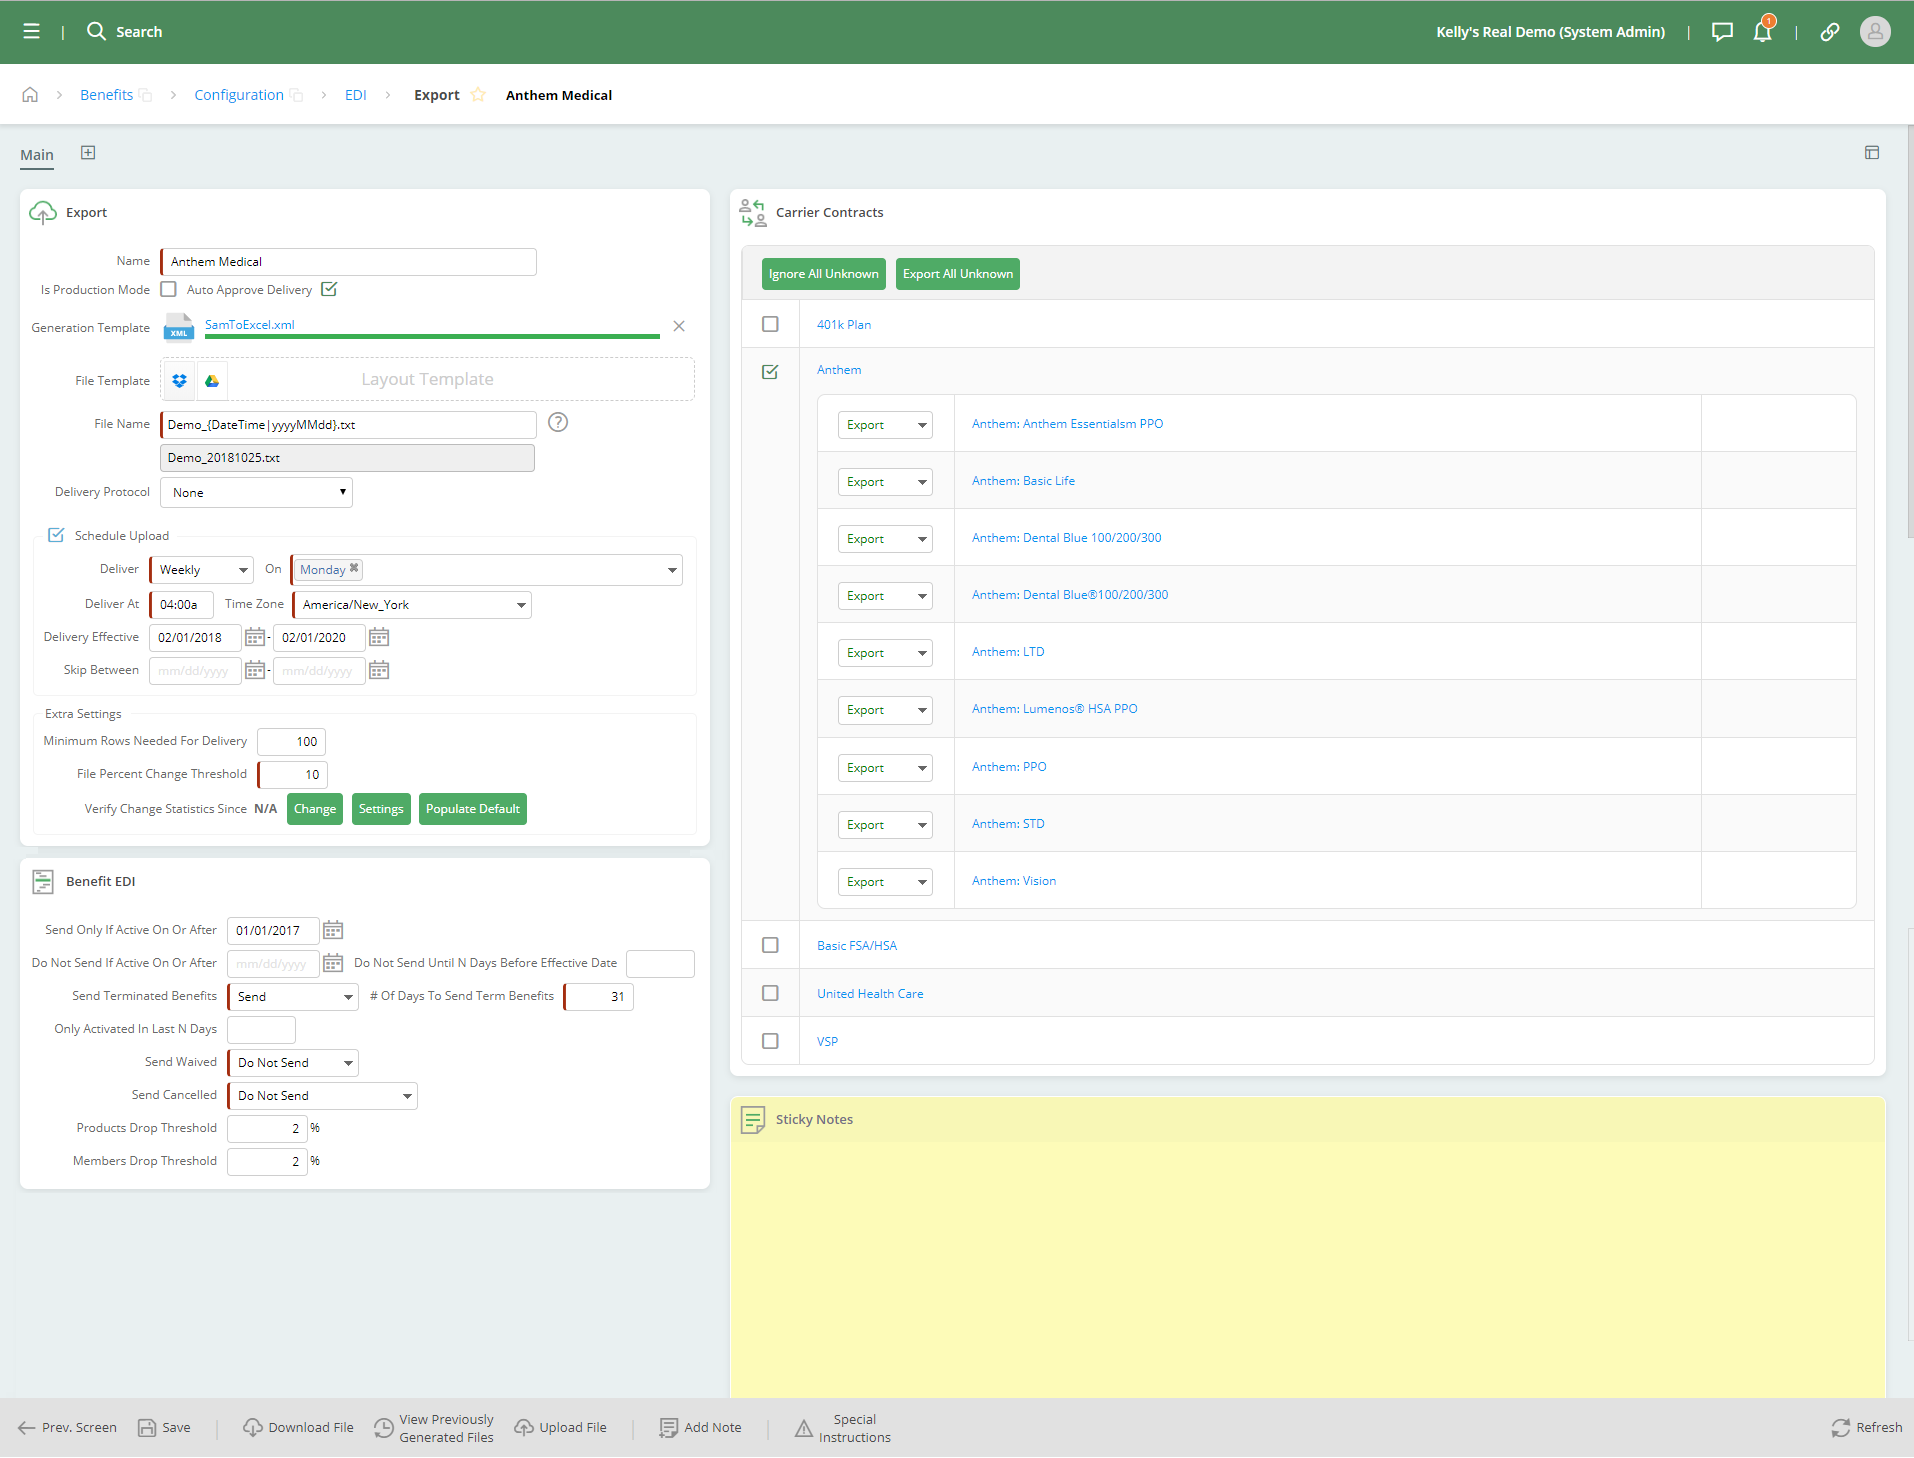The height and width of the screenshot is (1458, 1914).
Task: Check the Basic FSA/HSA carrier checkbox
Action: coord(770,945)
